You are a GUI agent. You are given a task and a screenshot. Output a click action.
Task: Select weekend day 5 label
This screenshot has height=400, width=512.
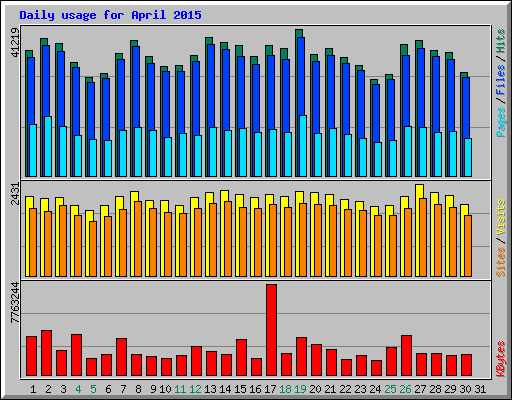coord(93,389)
